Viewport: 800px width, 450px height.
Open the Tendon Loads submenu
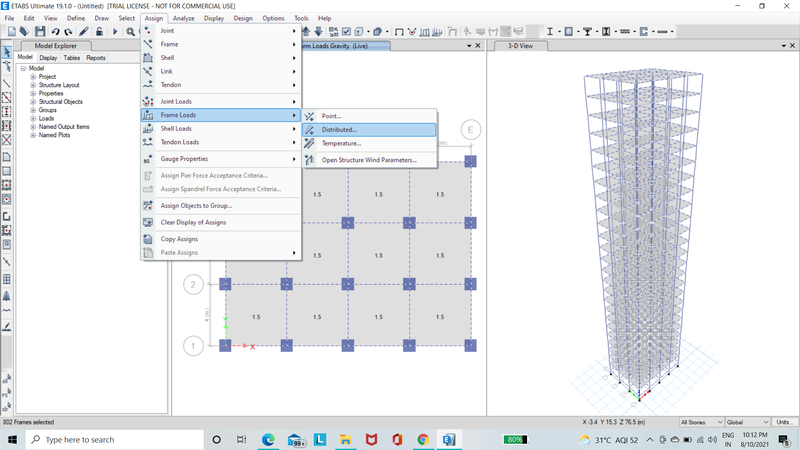(x=221, y=142)
